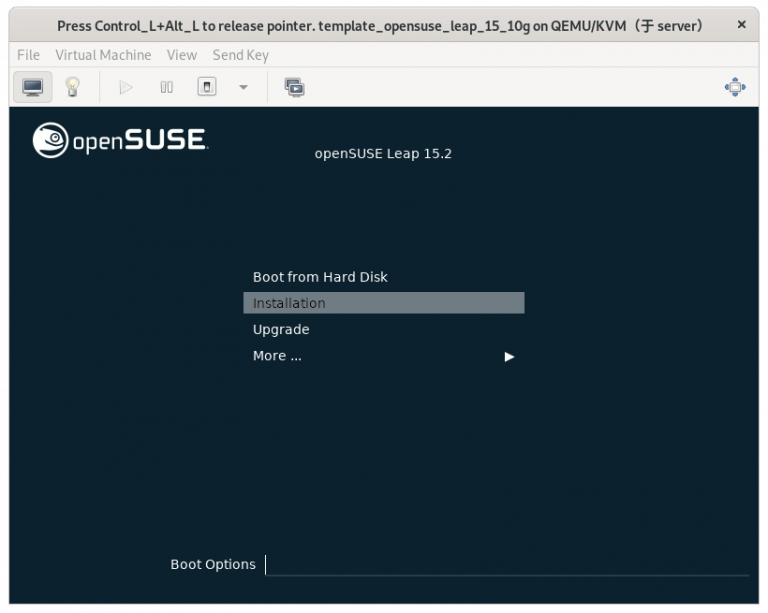Open the Send Key menu
Viewport: 768px width, 613px height.
click(x=240, y=55)
